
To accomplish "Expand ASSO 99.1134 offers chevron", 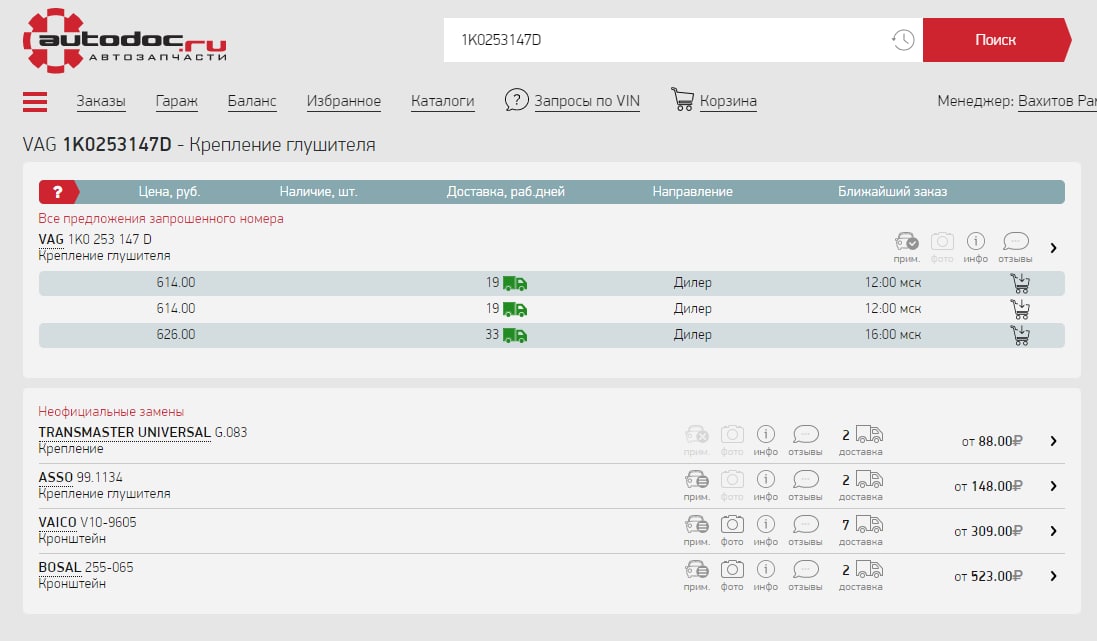I will tap(1054, 486).
